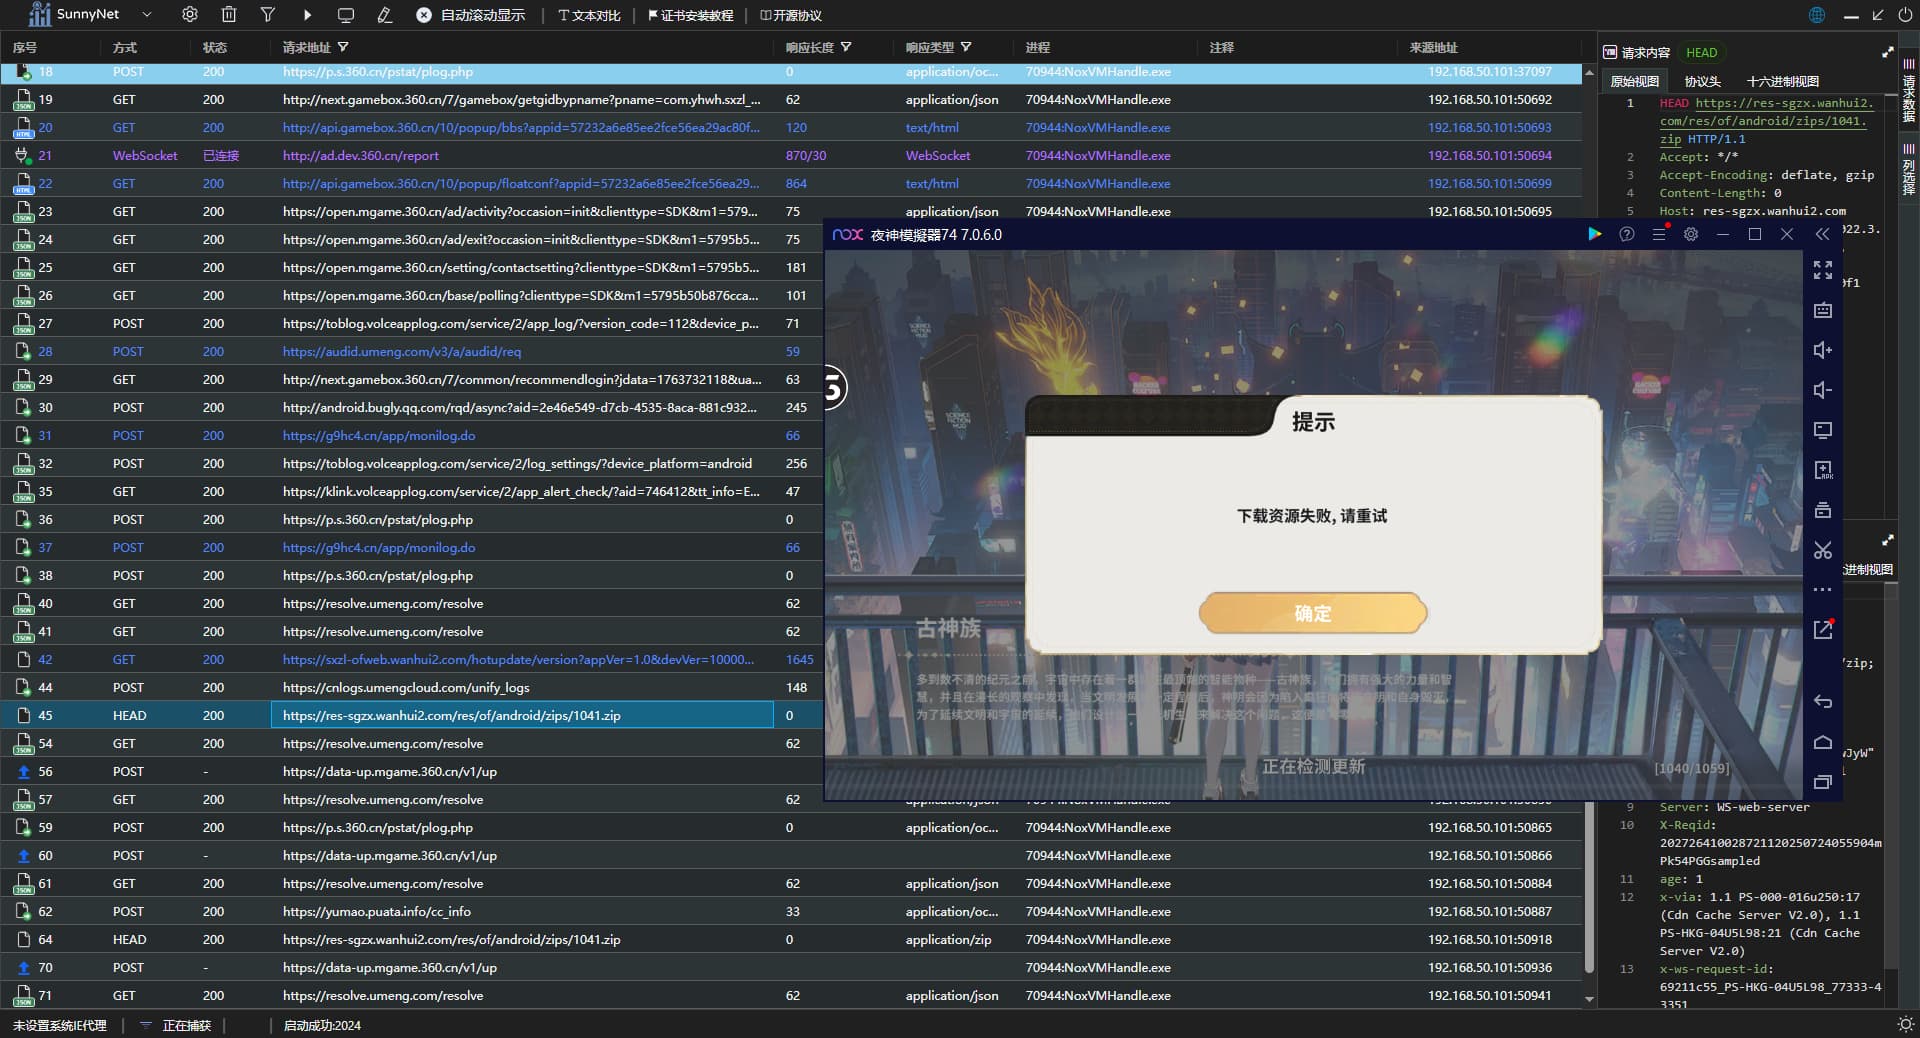The height and width of the screenshot is (1038, 1920).
Task: Click the trash icon in SunnyNet toolbar
Action: pos(229,15)
